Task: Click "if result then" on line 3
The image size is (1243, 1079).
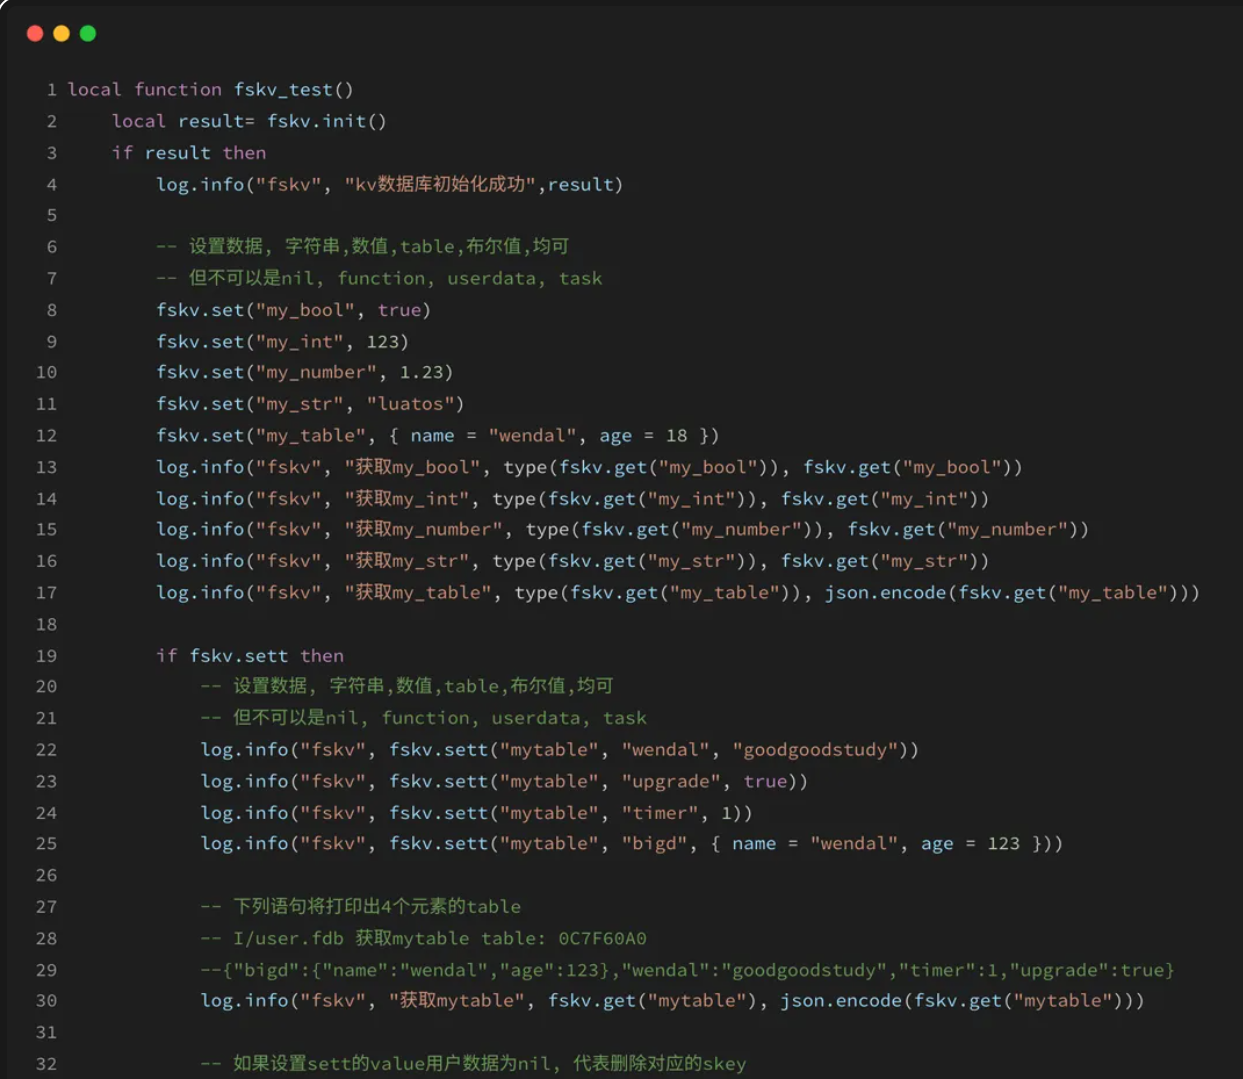Action: pyautogui.click(x=189, y=153)
